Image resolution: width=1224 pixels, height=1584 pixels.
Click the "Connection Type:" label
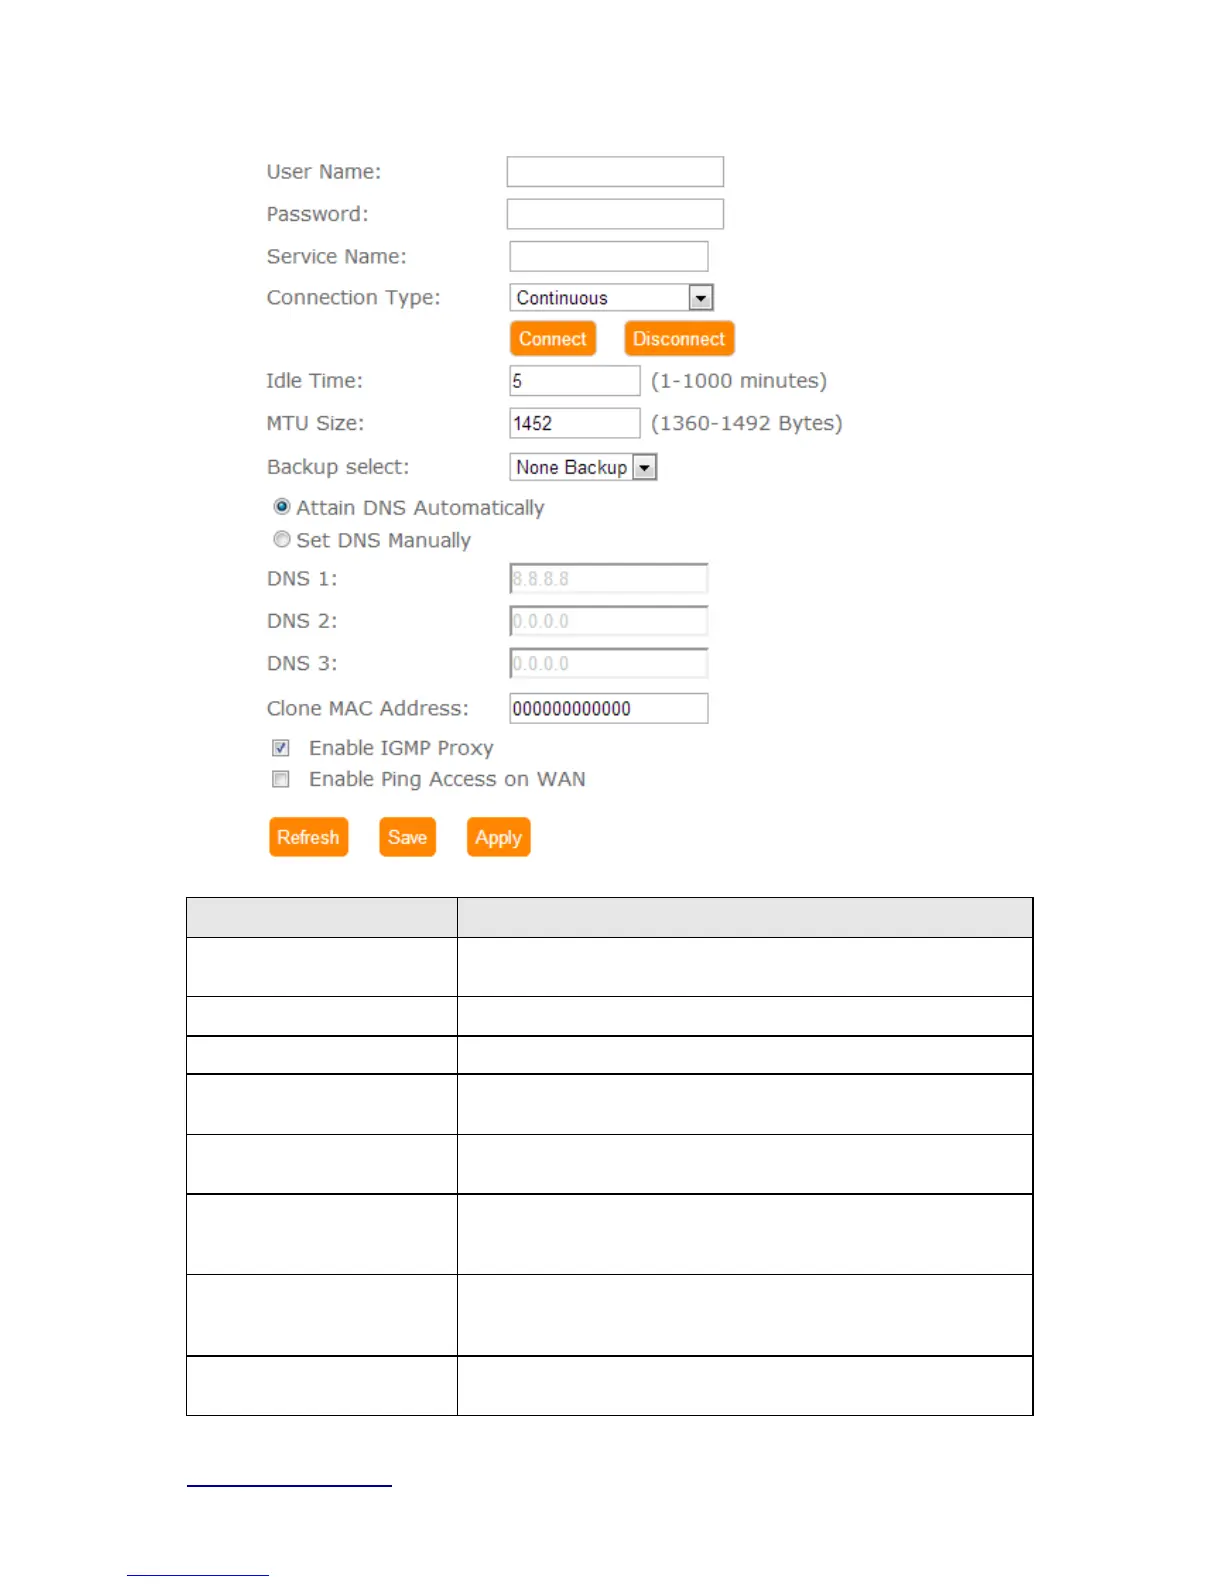[353, 298]
